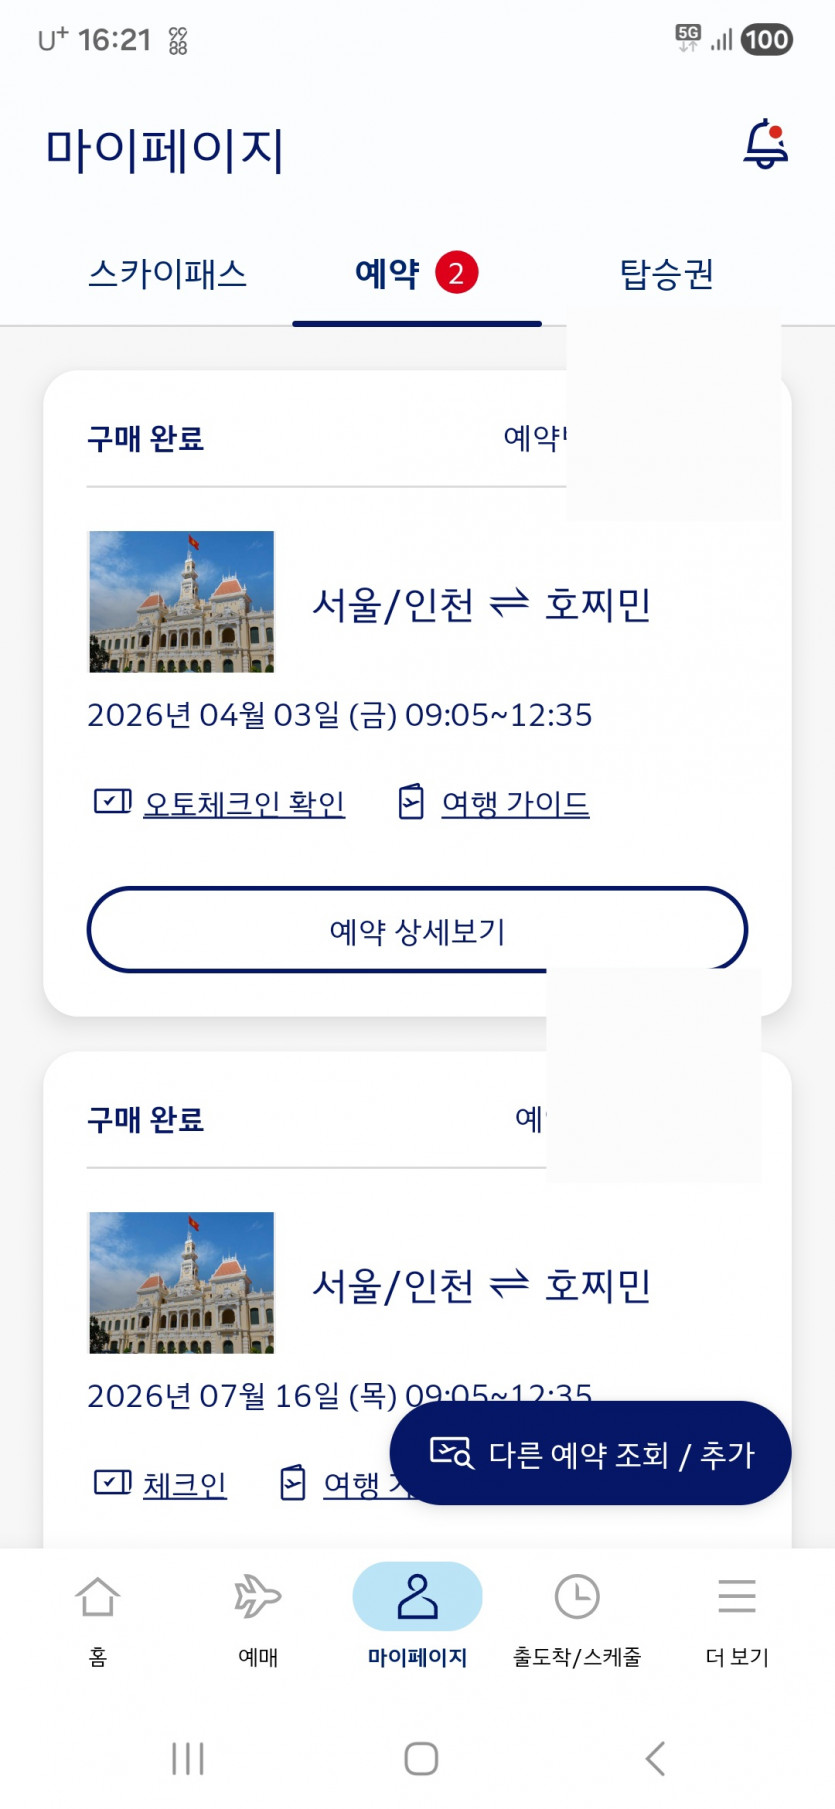Tap the Android back navigation button
This screenshot has height=1809, width=835.
pyautogui.click(x=655, y=1759)
